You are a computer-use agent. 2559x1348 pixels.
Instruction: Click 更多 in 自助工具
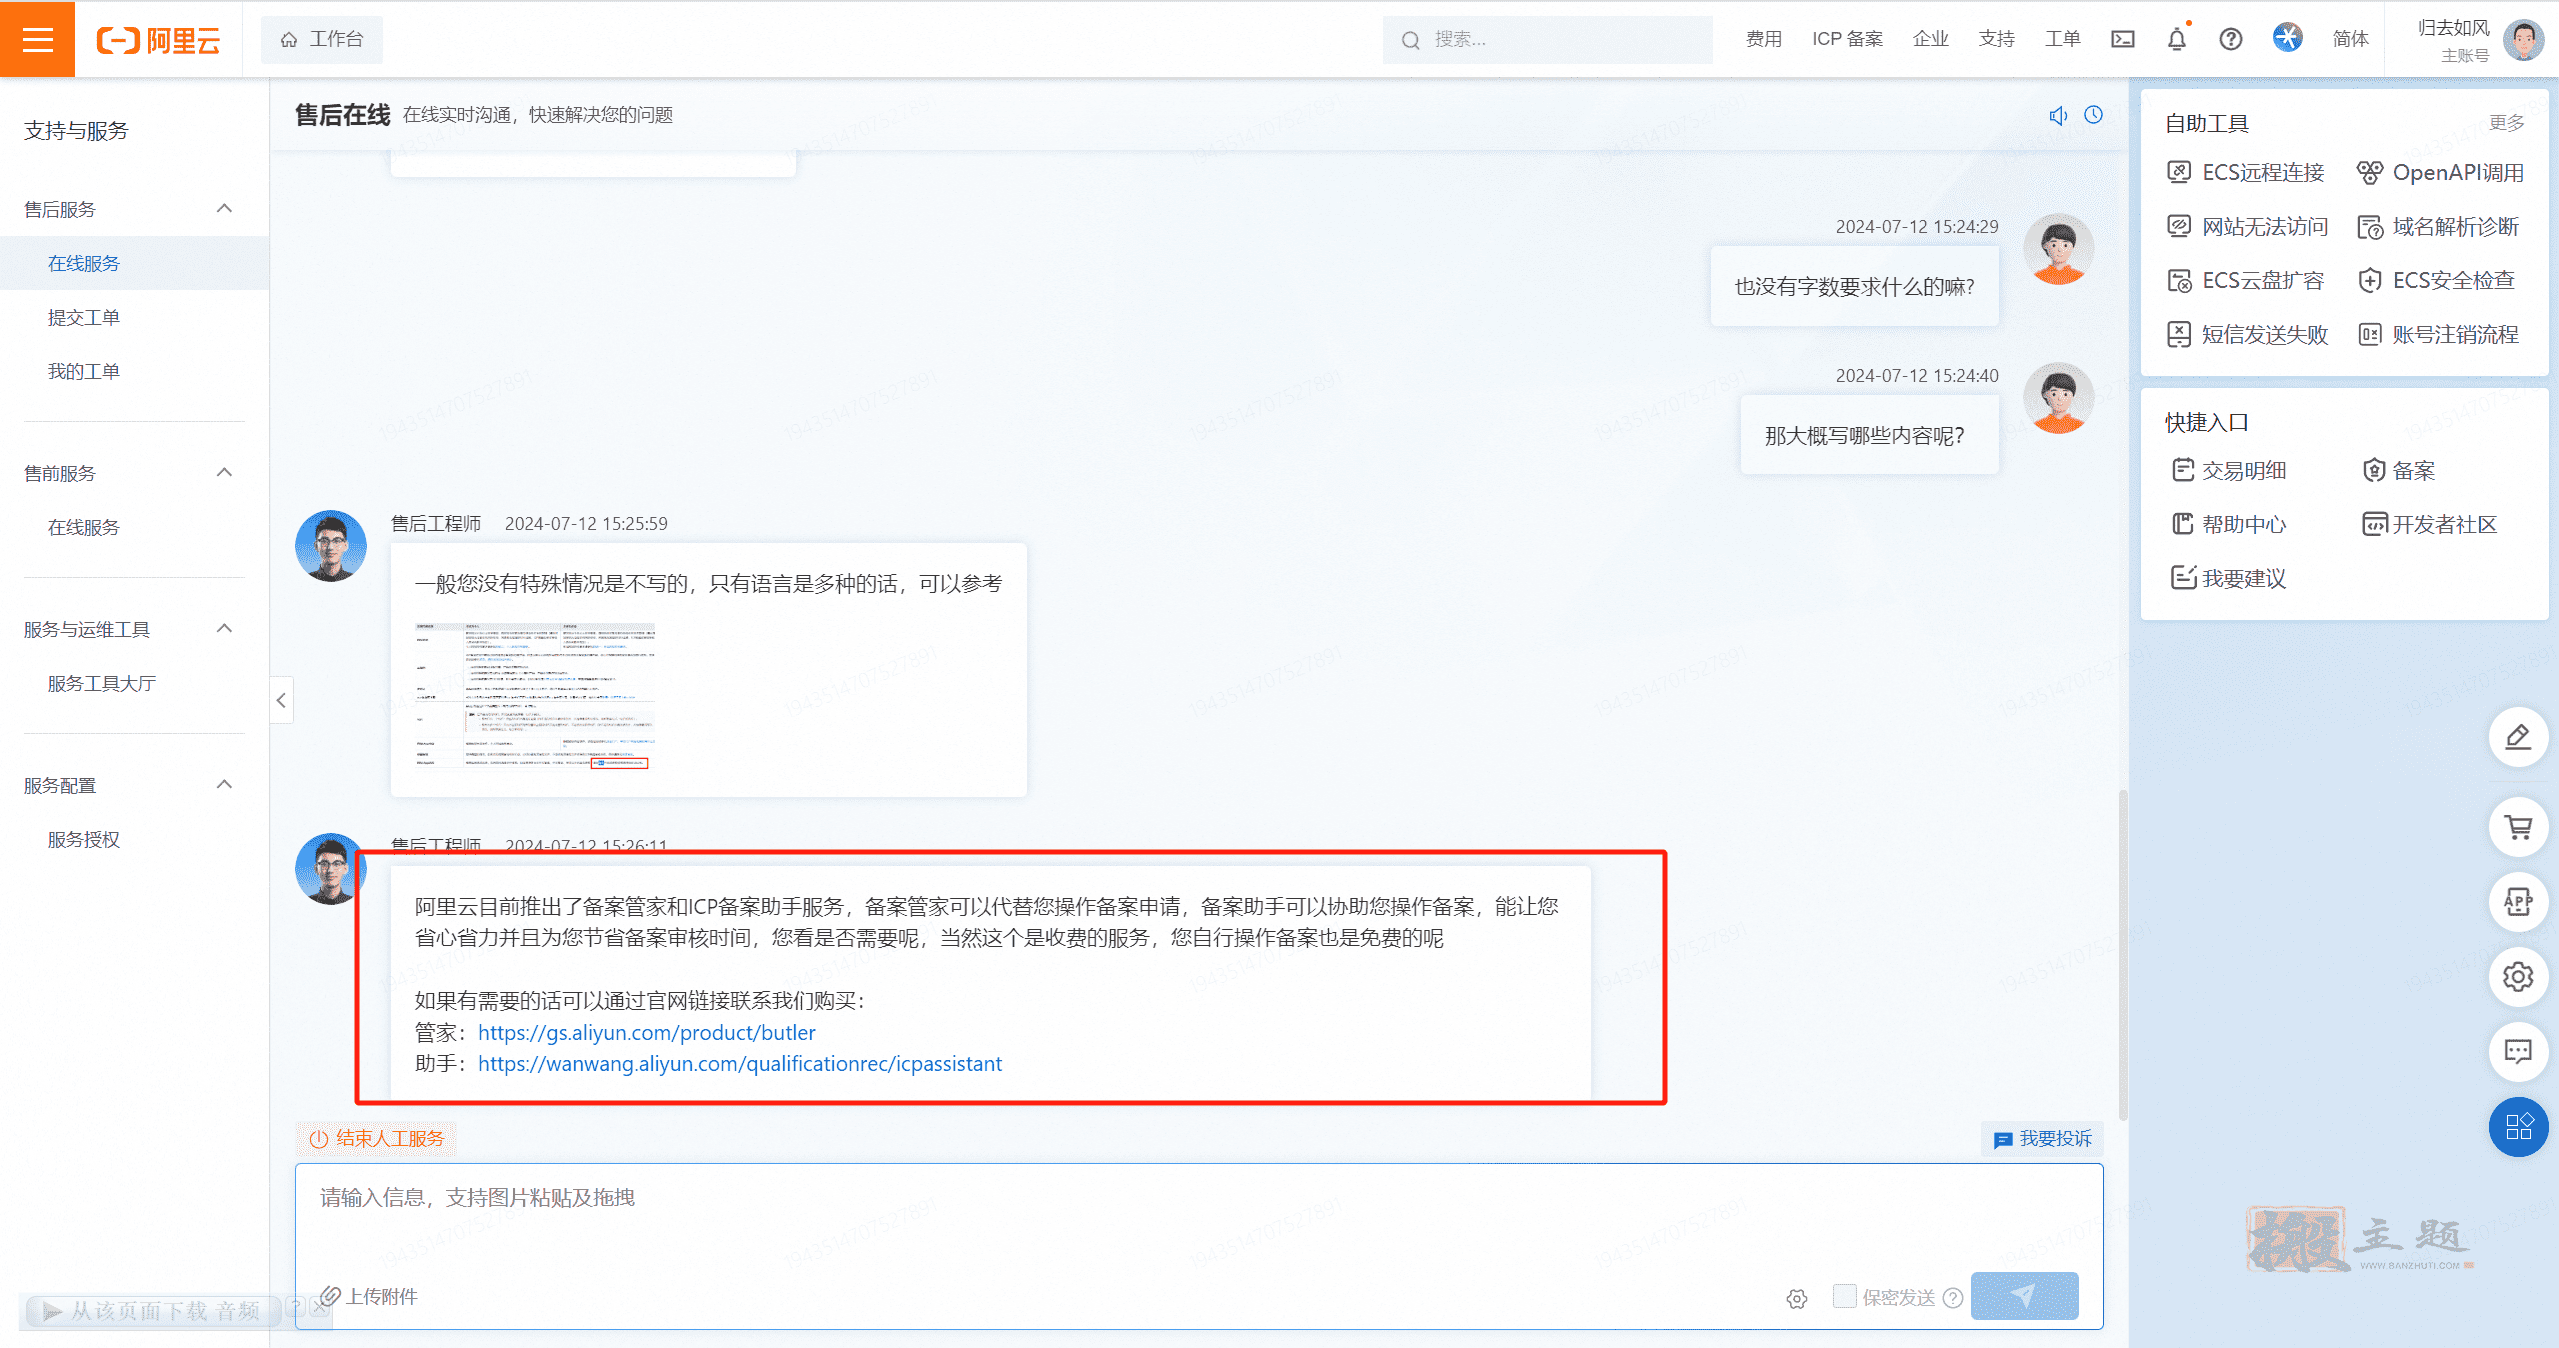pos(2506,122)
